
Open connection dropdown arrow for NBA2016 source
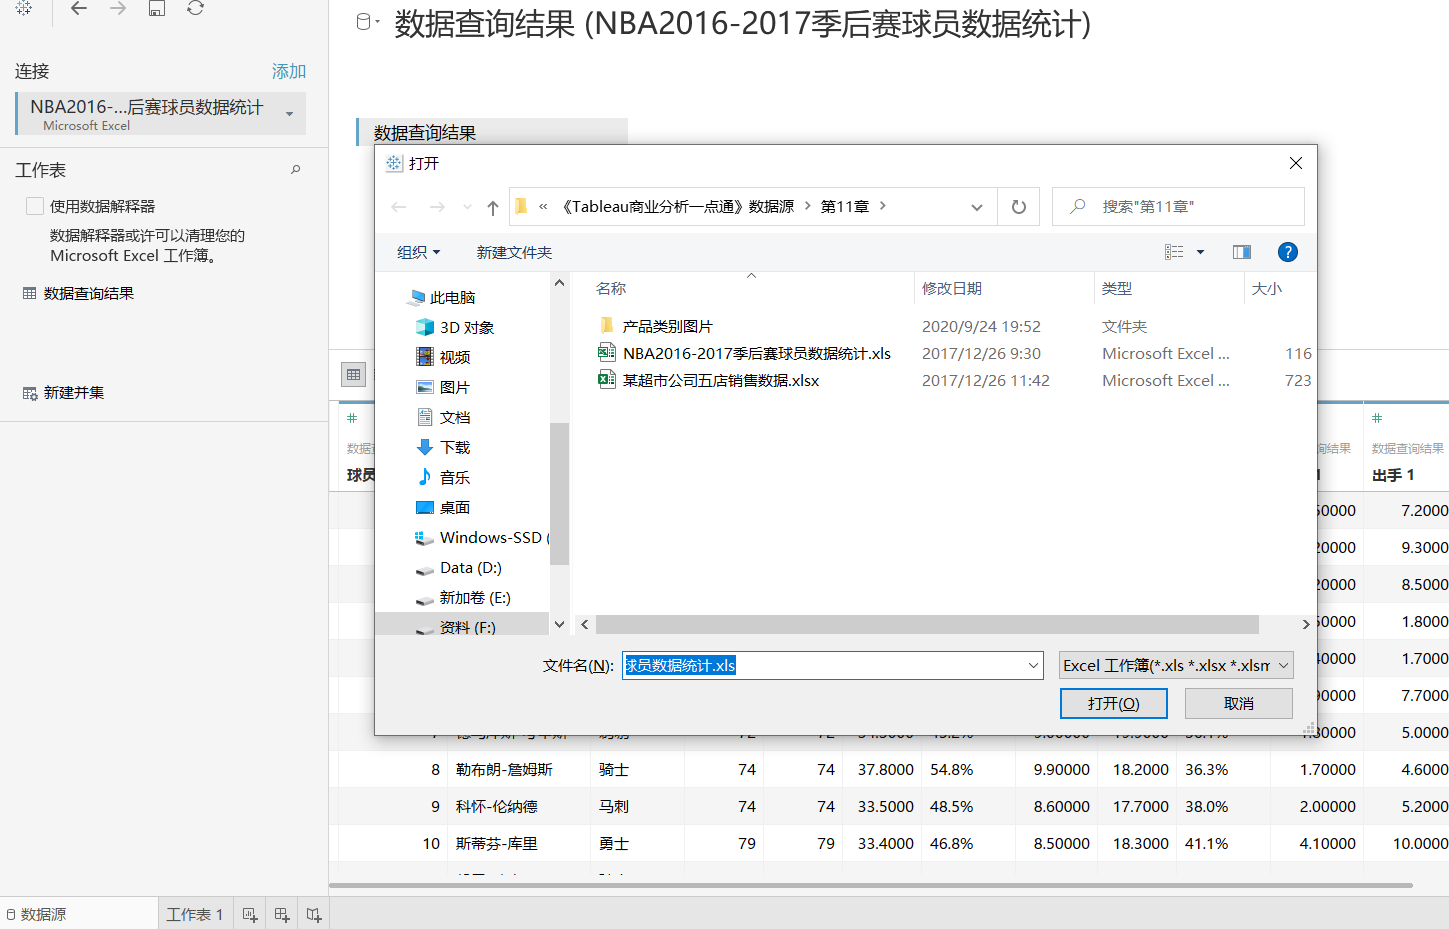pos(290,114)
